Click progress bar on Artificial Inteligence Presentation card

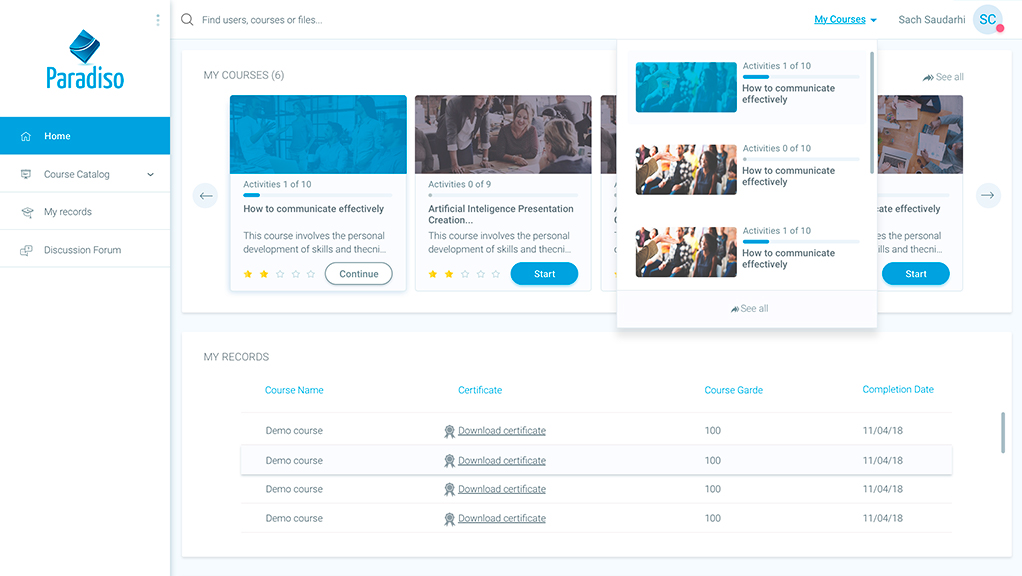503,195
